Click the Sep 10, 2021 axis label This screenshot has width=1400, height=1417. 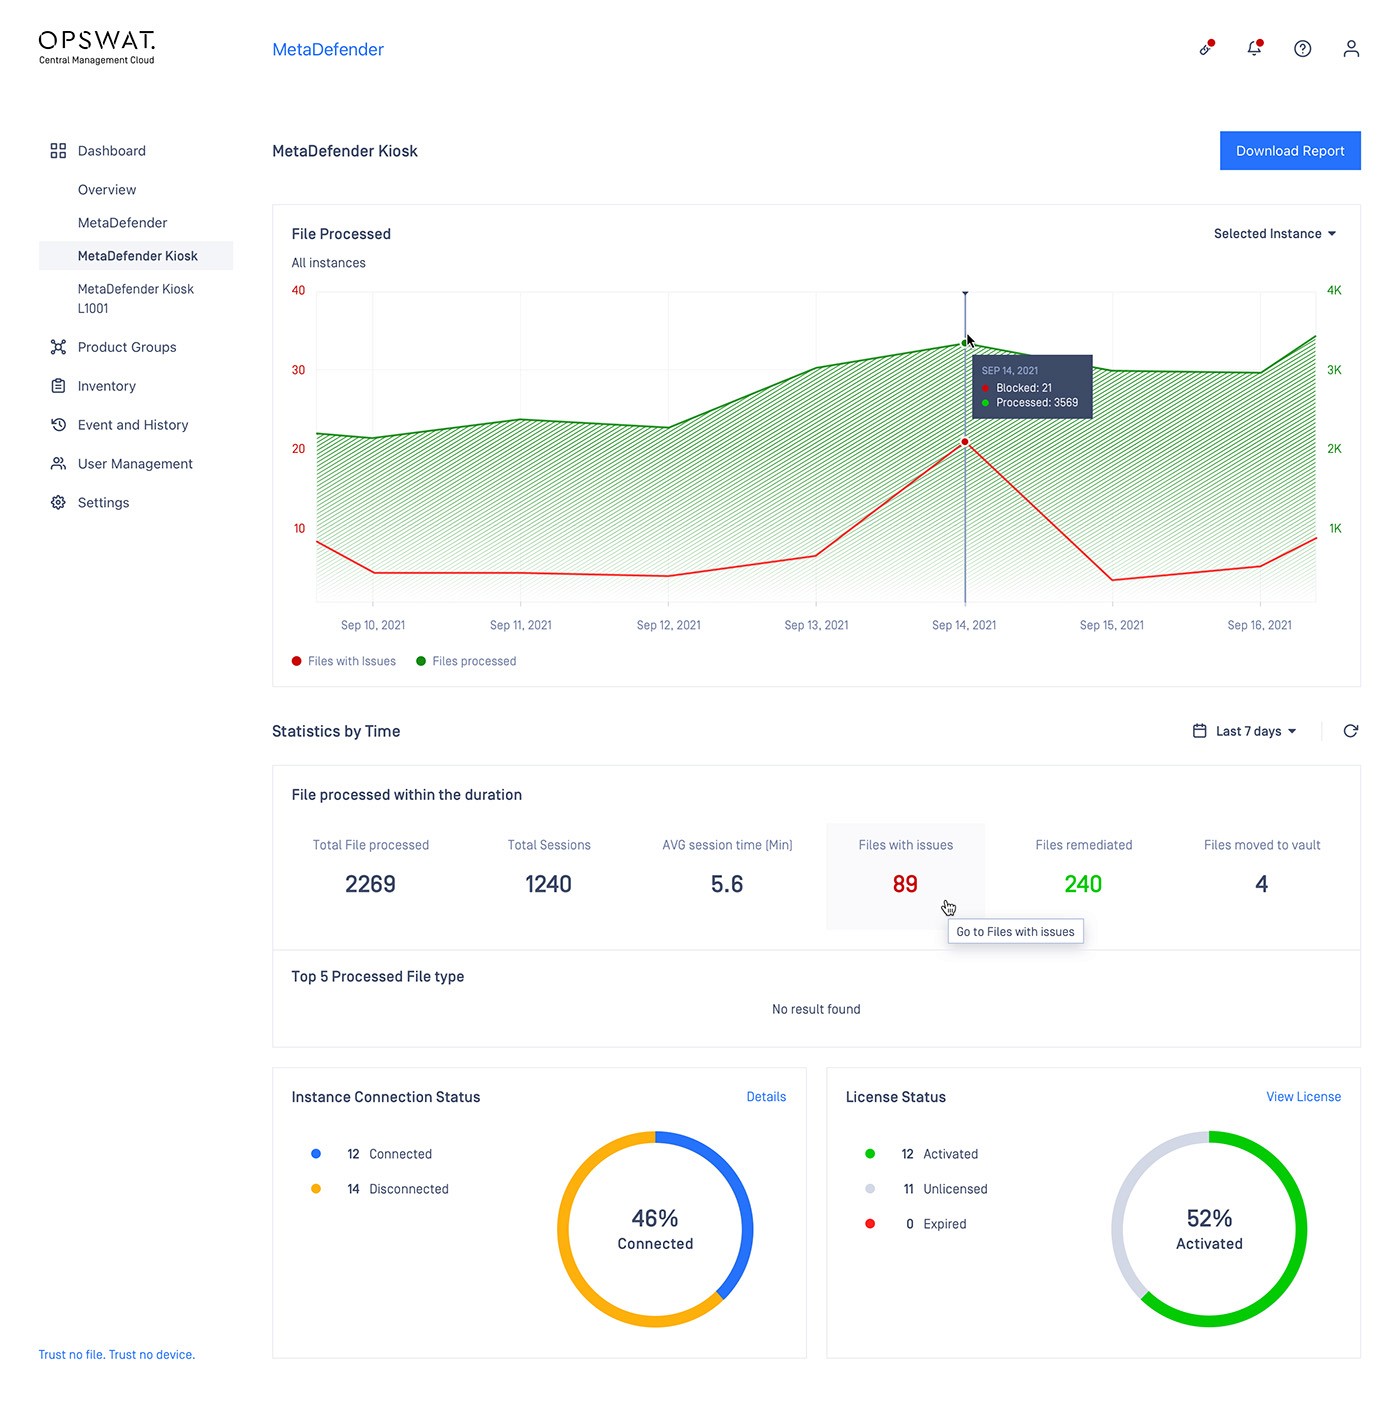pyautogui.click(x=373, y=625)
